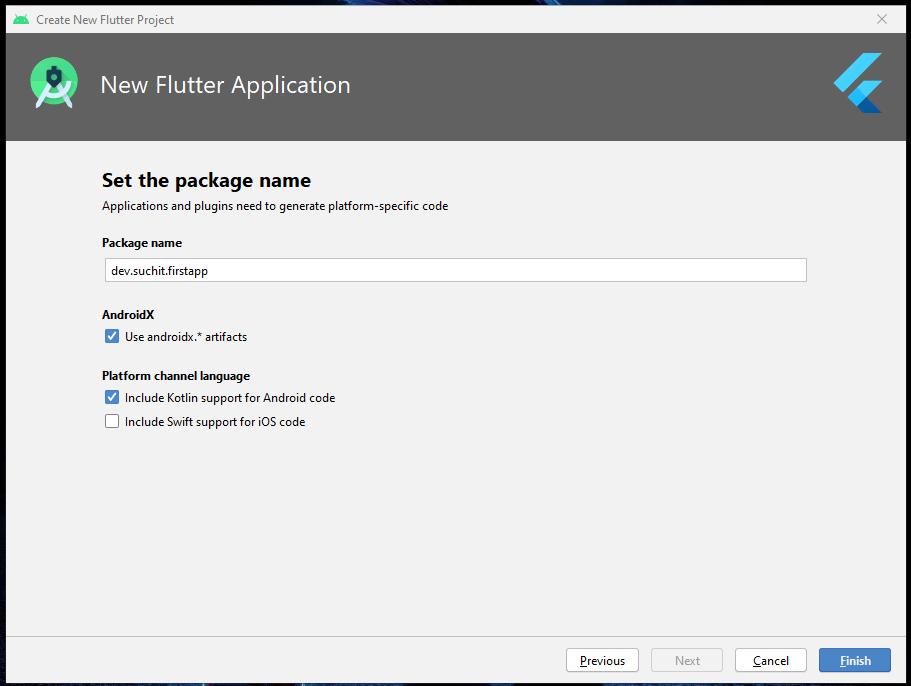The image size is (911, 686).
Task: Click the Previous button
Action: 602,660
